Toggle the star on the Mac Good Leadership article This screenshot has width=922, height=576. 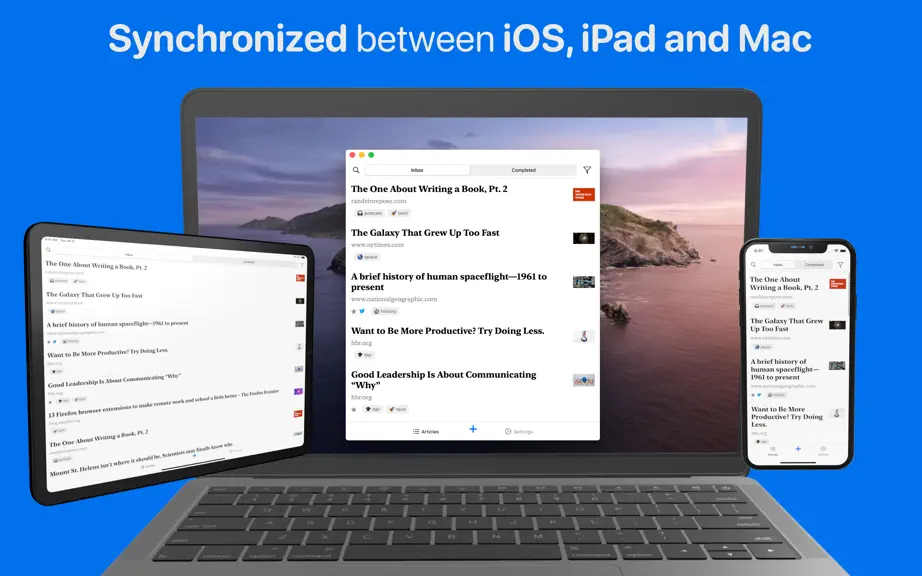(x=353, y=409)
